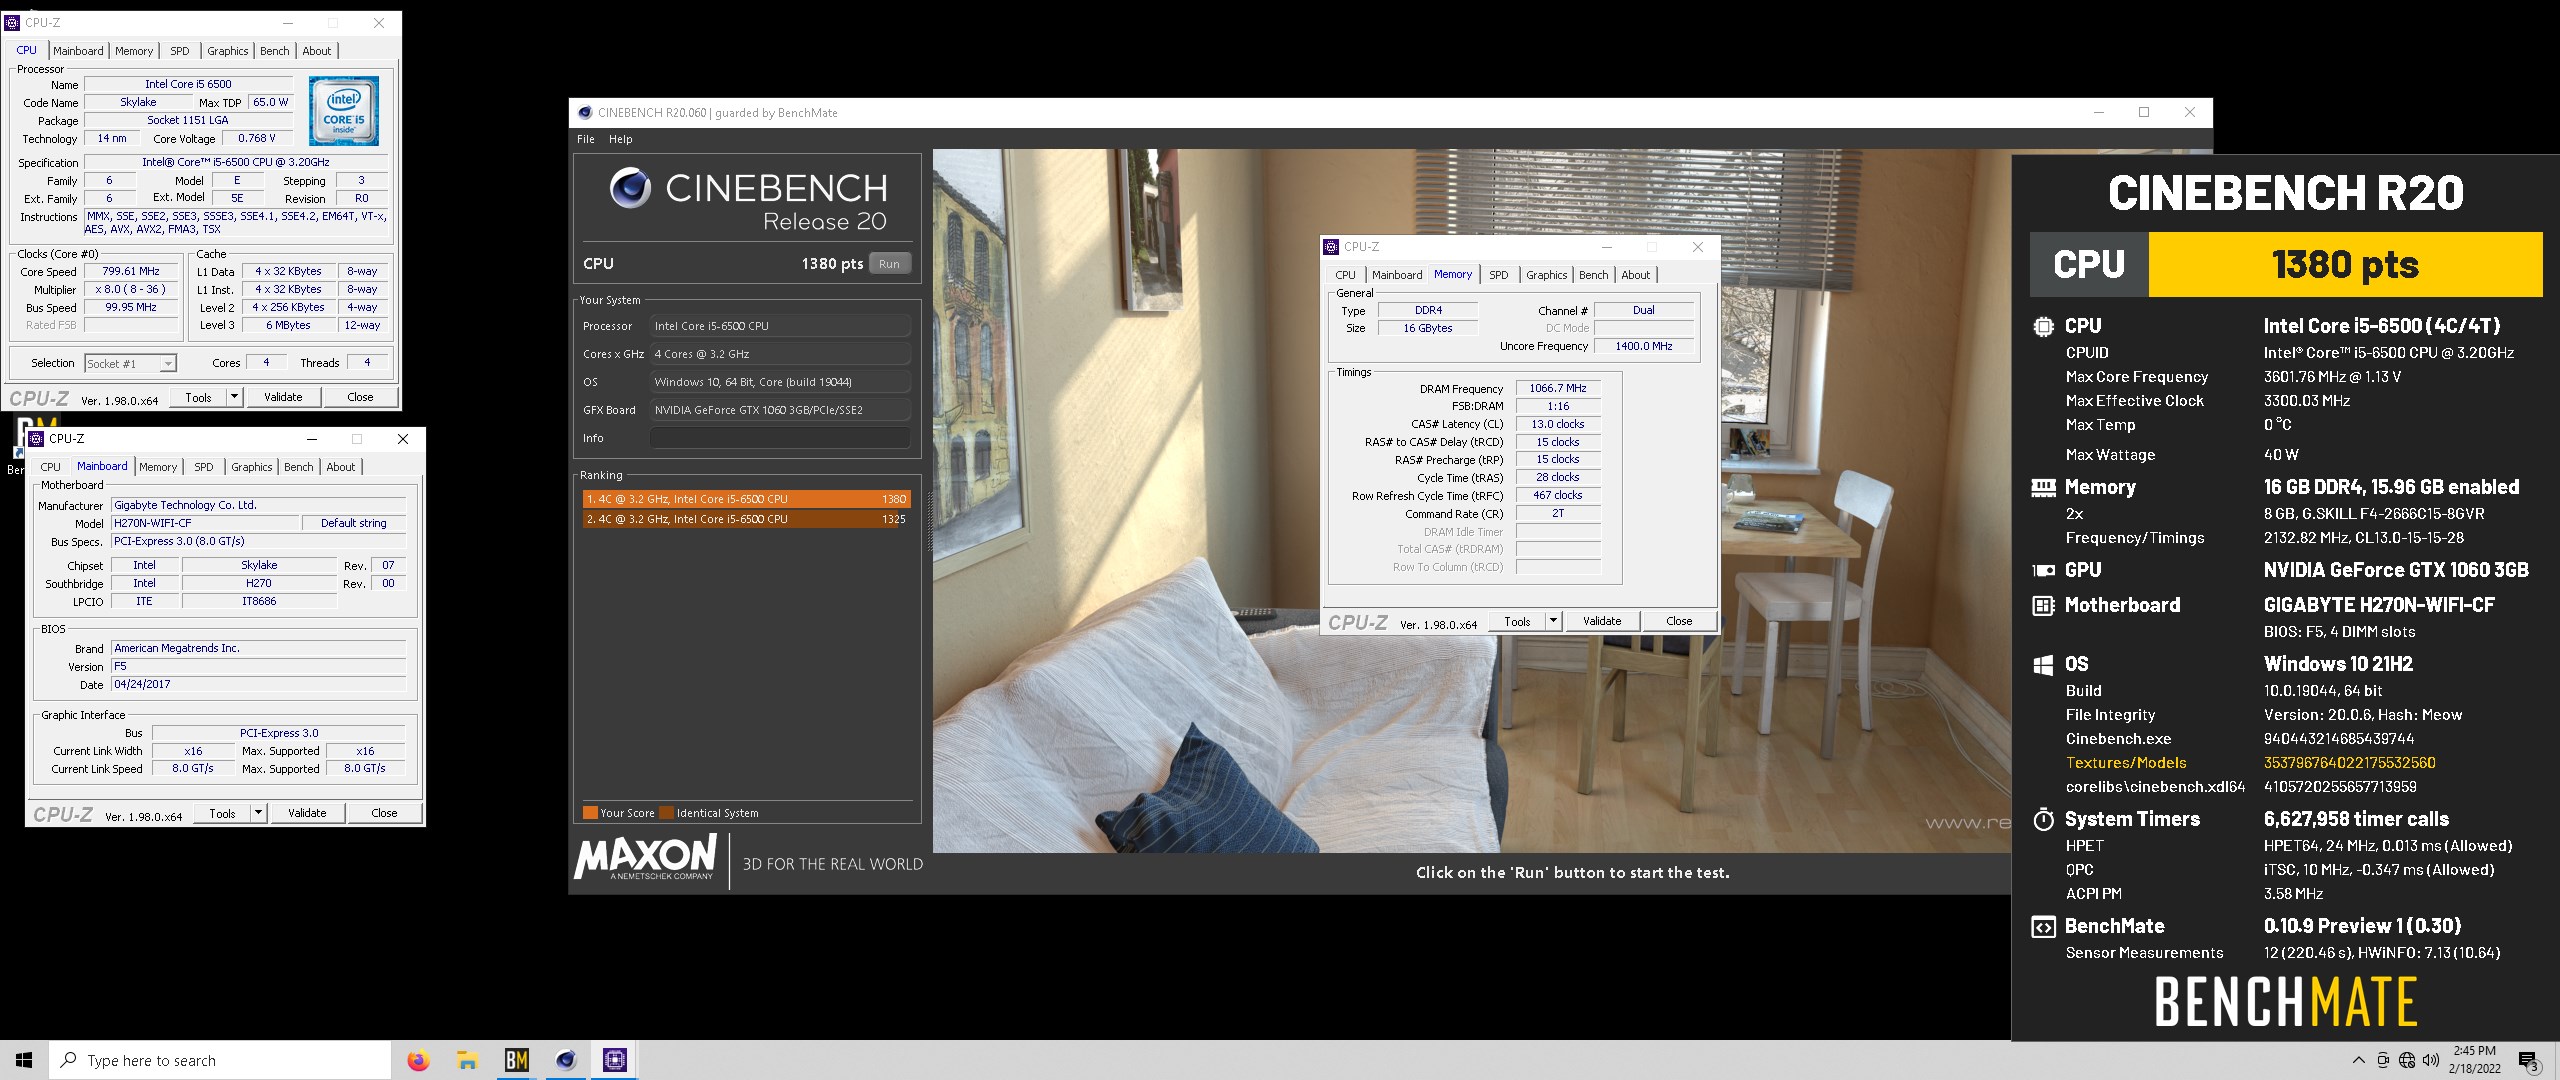Screen dimensions: 2560x1080
Task: Open About tab in Memory window
Action: click(x=1635, y=275)
